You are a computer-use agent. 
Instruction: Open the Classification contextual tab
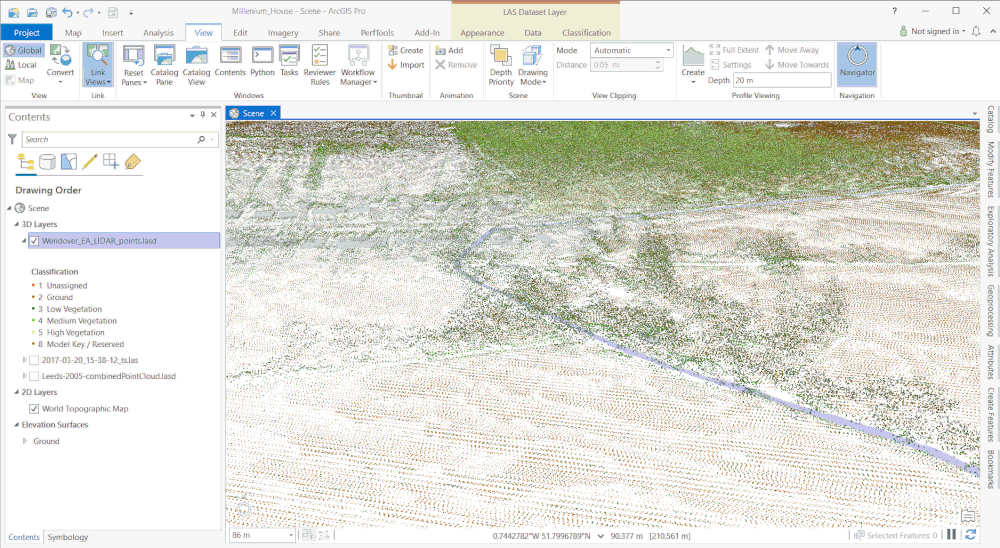586,33
